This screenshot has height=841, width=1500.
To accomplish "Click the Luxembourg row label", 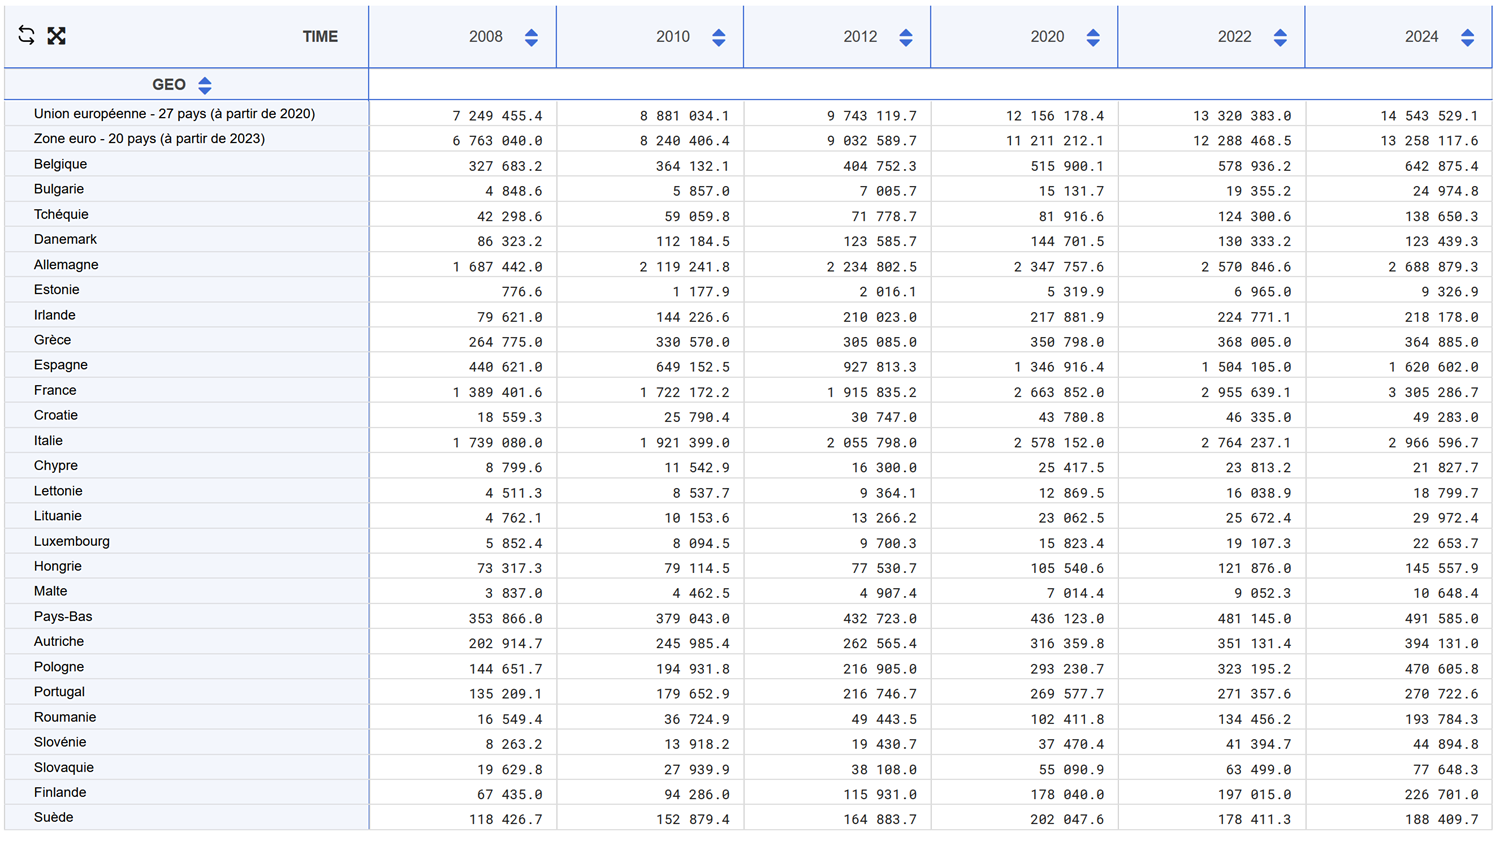I will (72, 541).
